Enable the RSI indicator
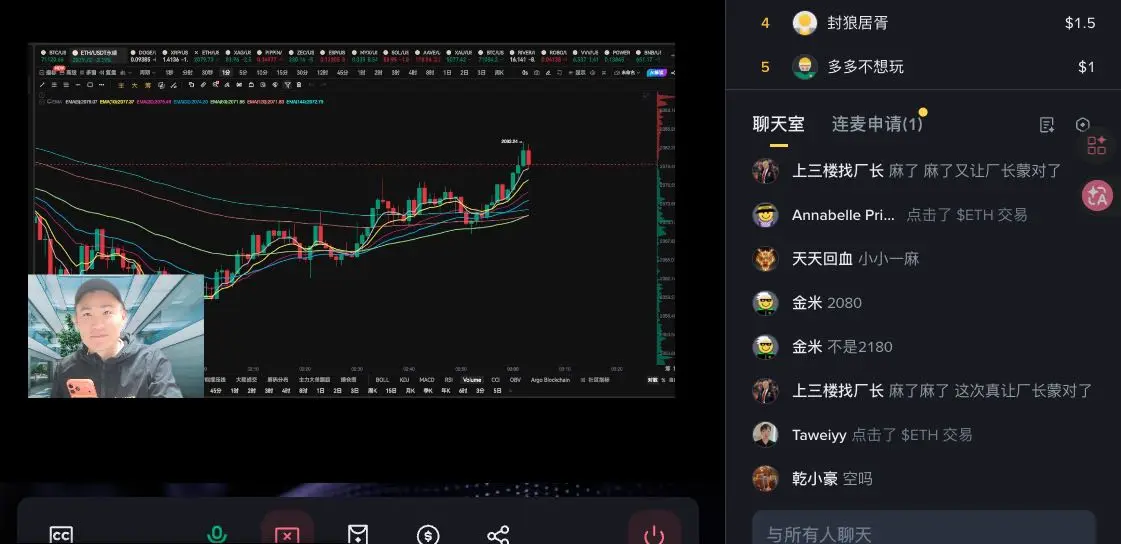Image resolution: width=1121 pixels, height=544 pixels. 449,380
